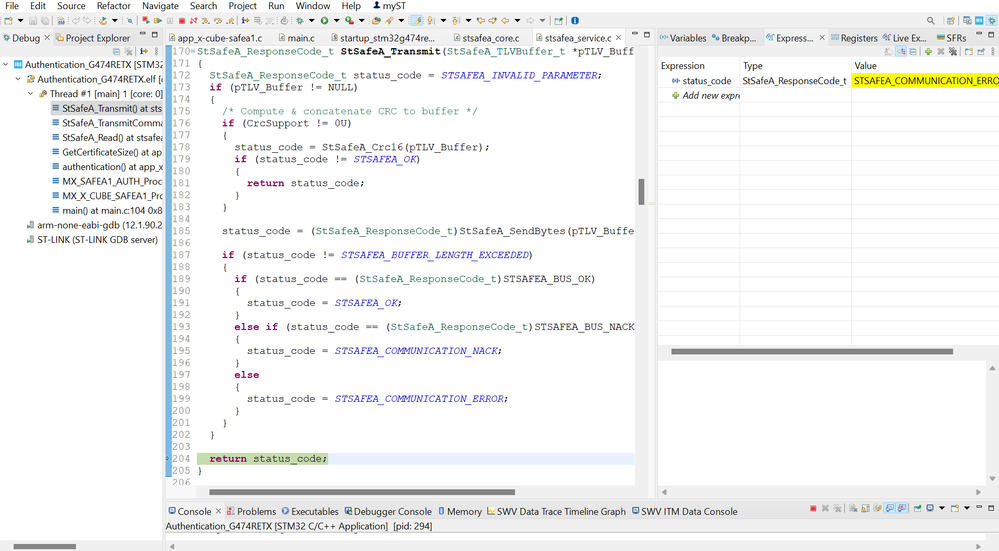999x551 pixels.
Task: Collapse the Authentication_G474RETX.elf tree node
Action: tap(18, 79)
